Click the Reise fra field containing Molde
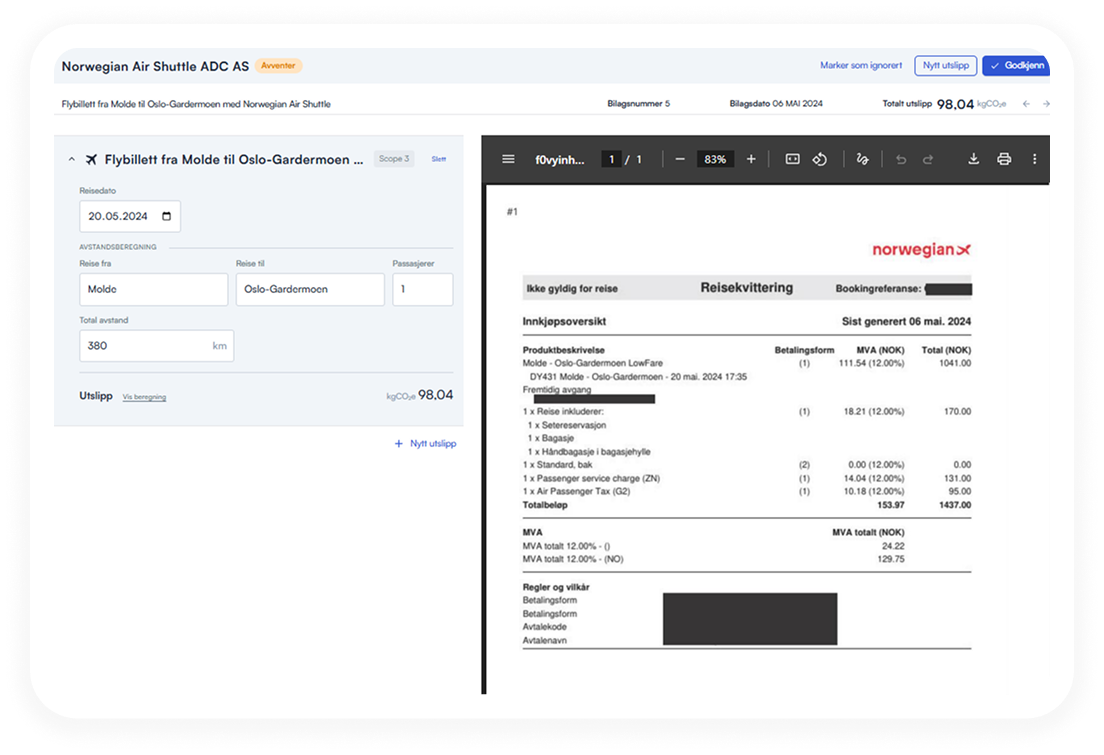 coord(153,289)
